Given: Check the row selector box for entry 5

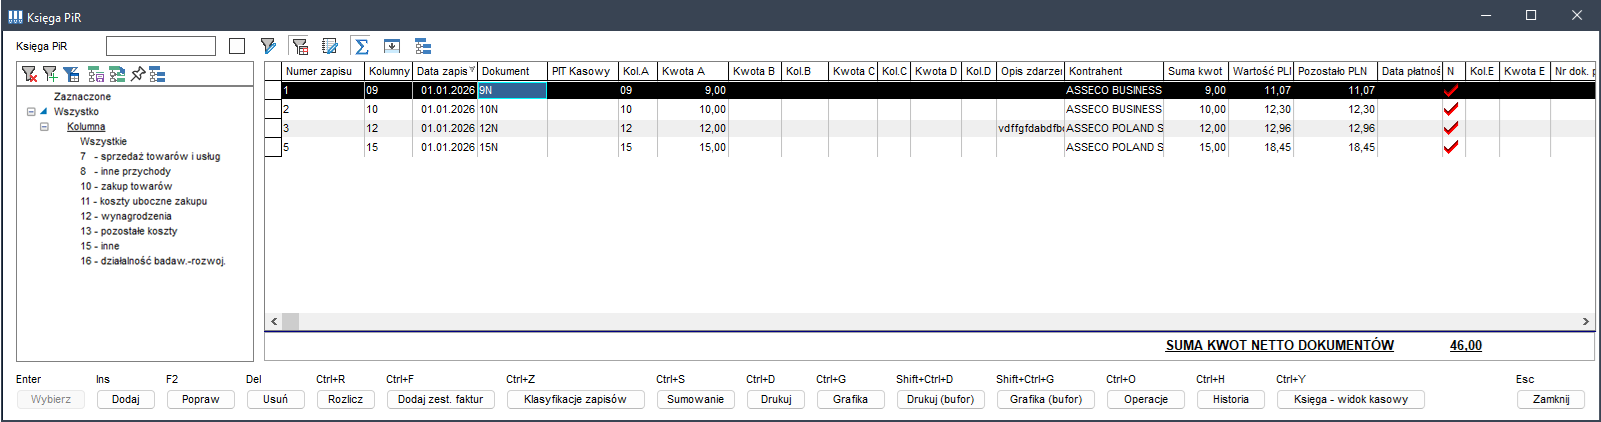Looking at the screenshot, I should [272, 147].
